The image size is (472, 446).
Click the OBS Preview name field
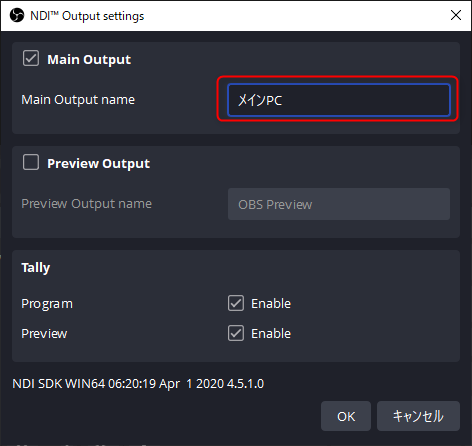point(339,204)
